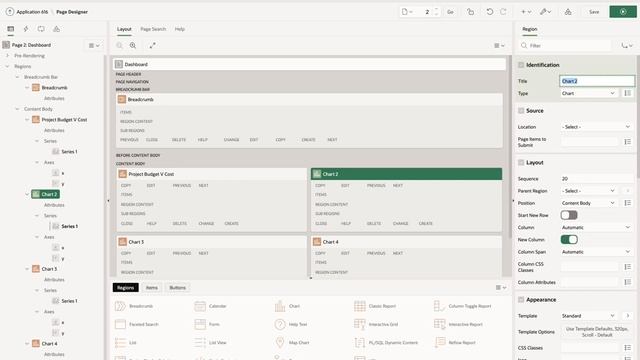This screenshot has height=360, width=640.
Task: Run the page with green play button
Action: pyautogui.click(x=623, y=12)
